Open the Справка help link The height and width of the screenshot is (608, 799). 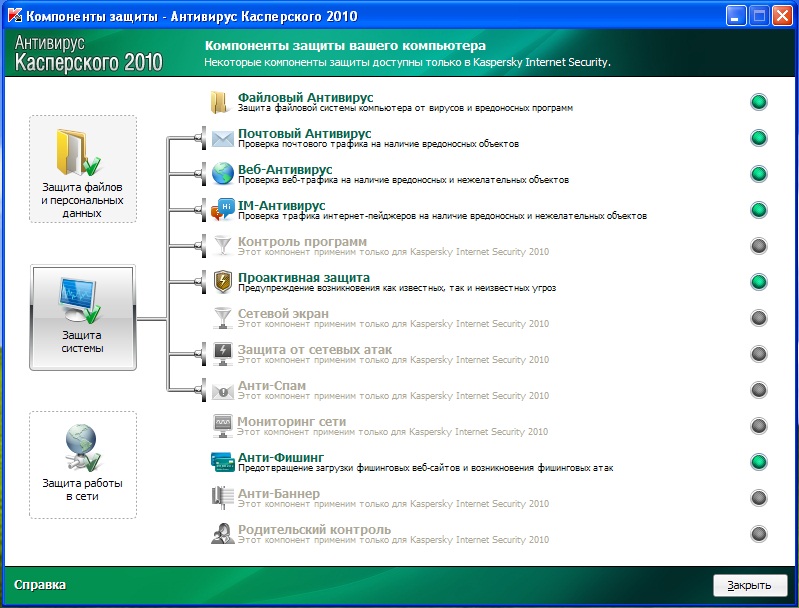coord(40,585)
